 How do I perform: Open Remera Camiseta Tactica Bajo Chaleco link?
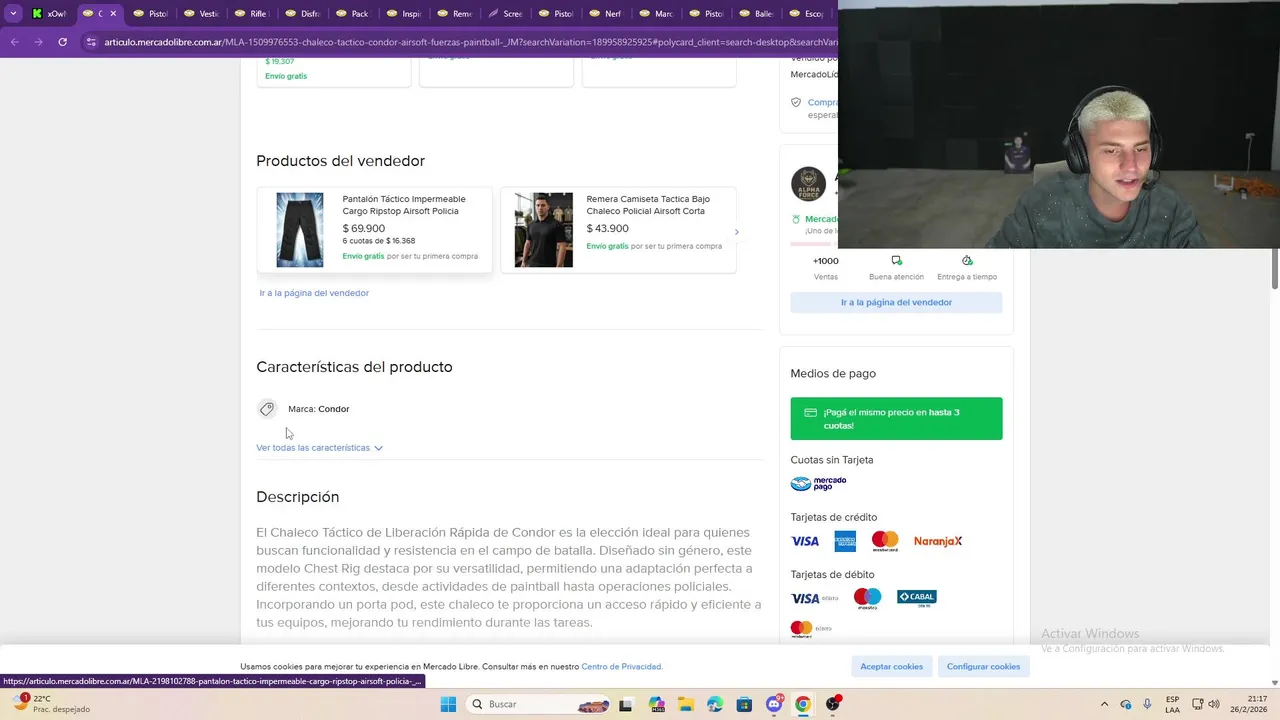[x=648, y=205]
